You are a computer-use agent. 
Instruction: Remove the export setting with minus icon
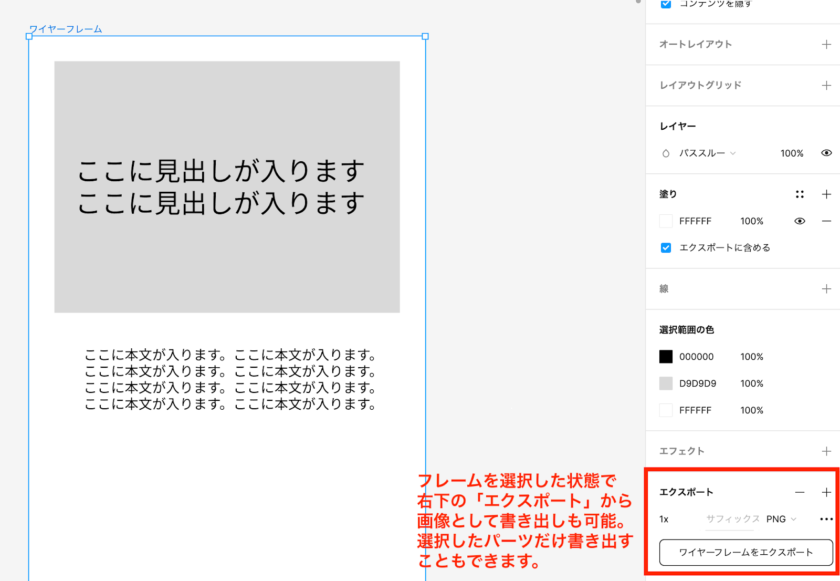(799, 492)
